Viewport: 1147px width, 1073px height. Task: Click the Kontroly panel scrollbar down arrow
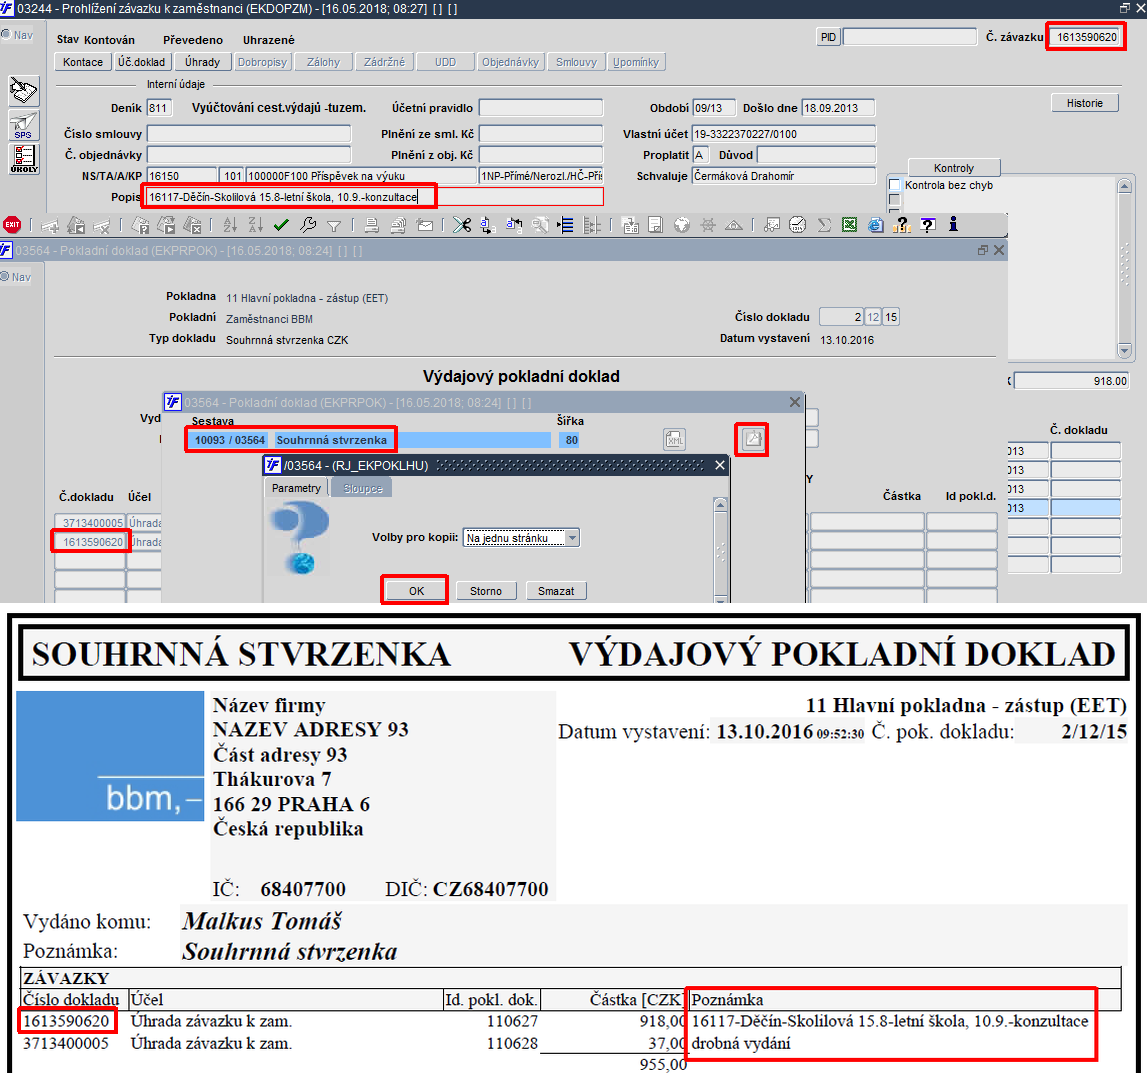tap(1124, 350)
